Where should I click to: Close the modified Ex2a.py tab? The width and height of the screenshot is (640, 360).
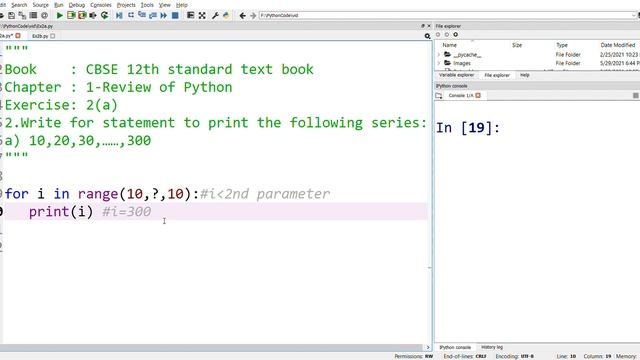click(x=18, y=36)
